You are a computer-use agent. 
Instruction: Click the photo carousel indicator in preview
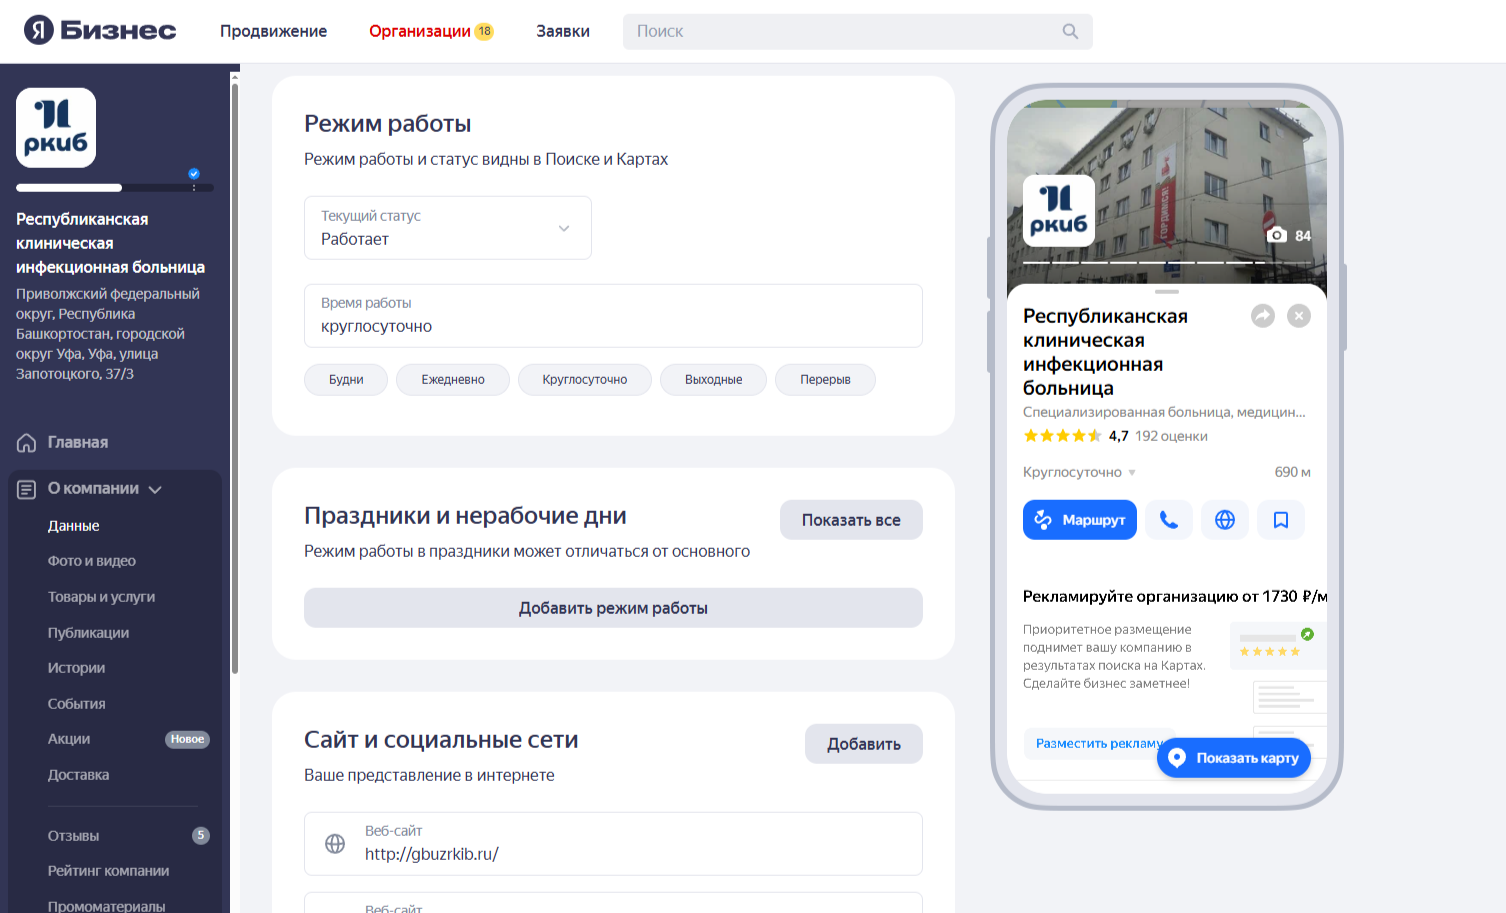(x=1166, y=262)
